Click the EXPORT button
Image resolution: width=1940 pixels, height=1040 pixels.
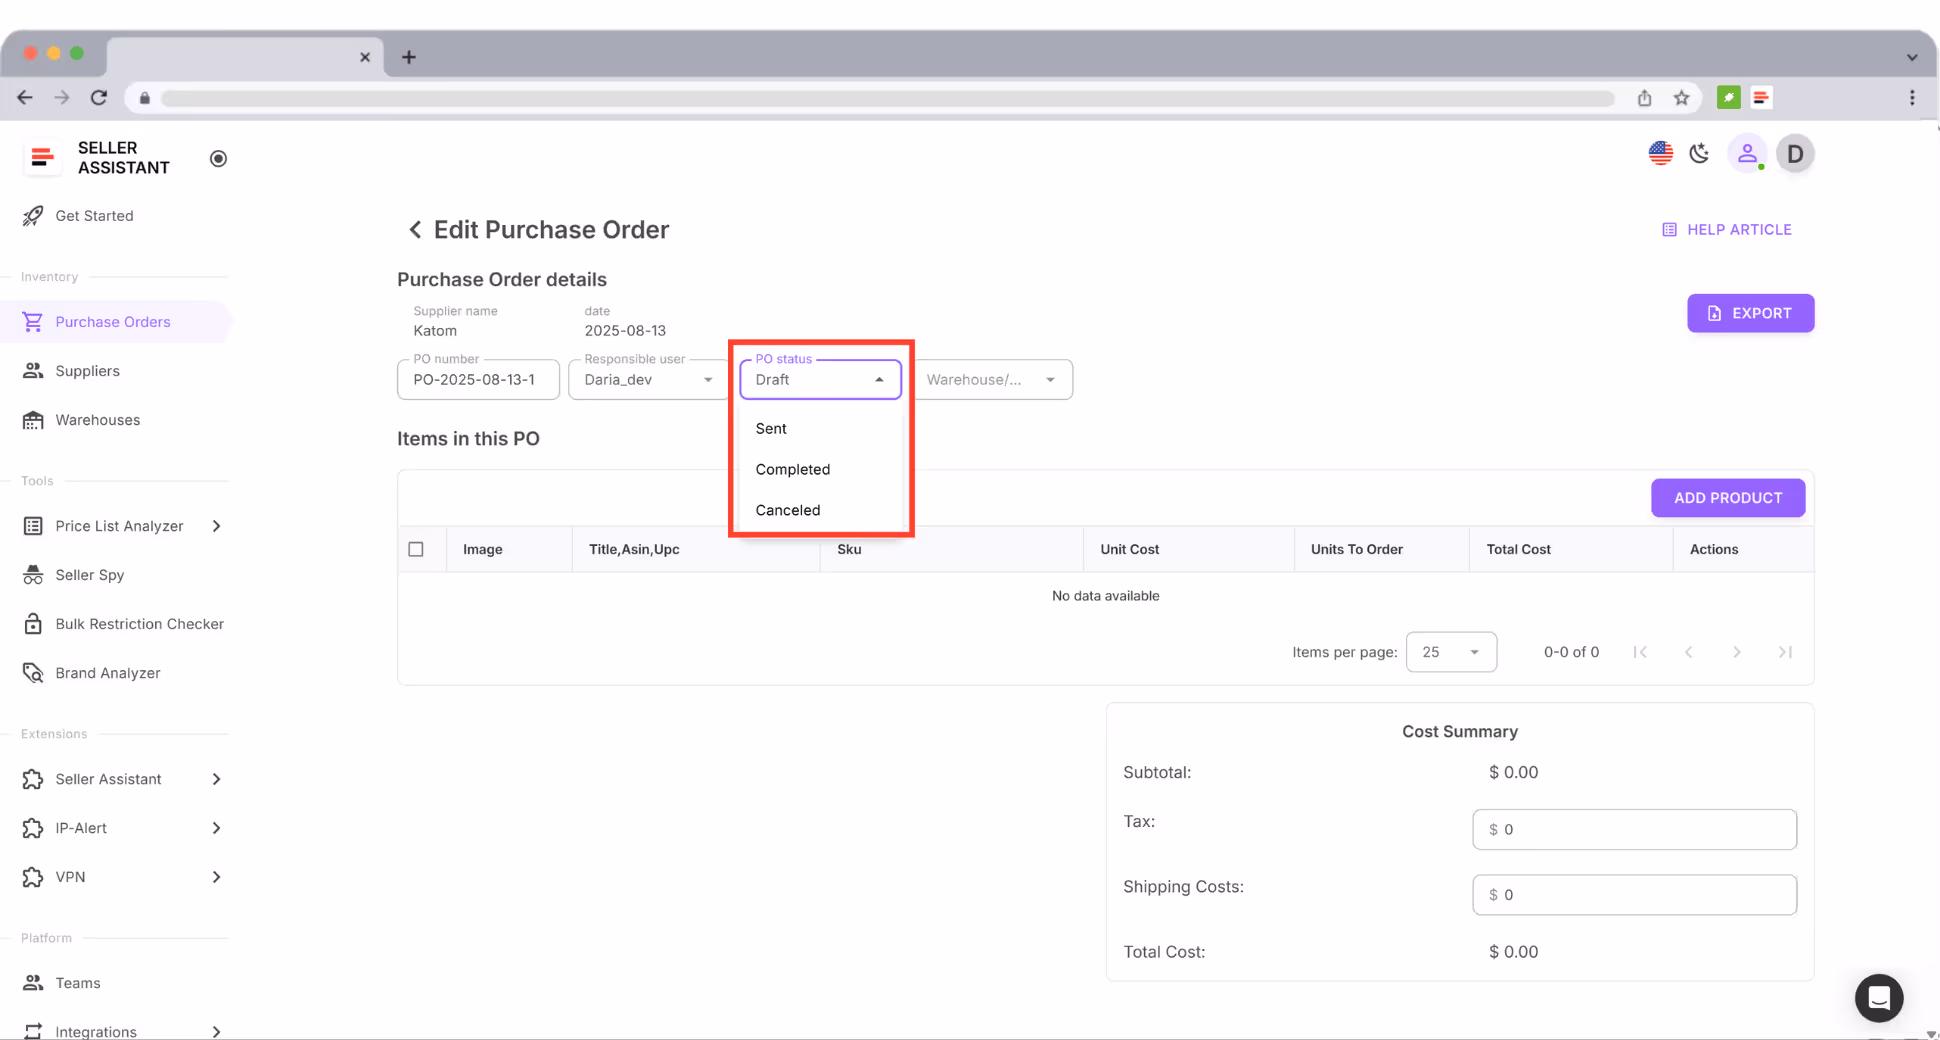coord(1750,313)
